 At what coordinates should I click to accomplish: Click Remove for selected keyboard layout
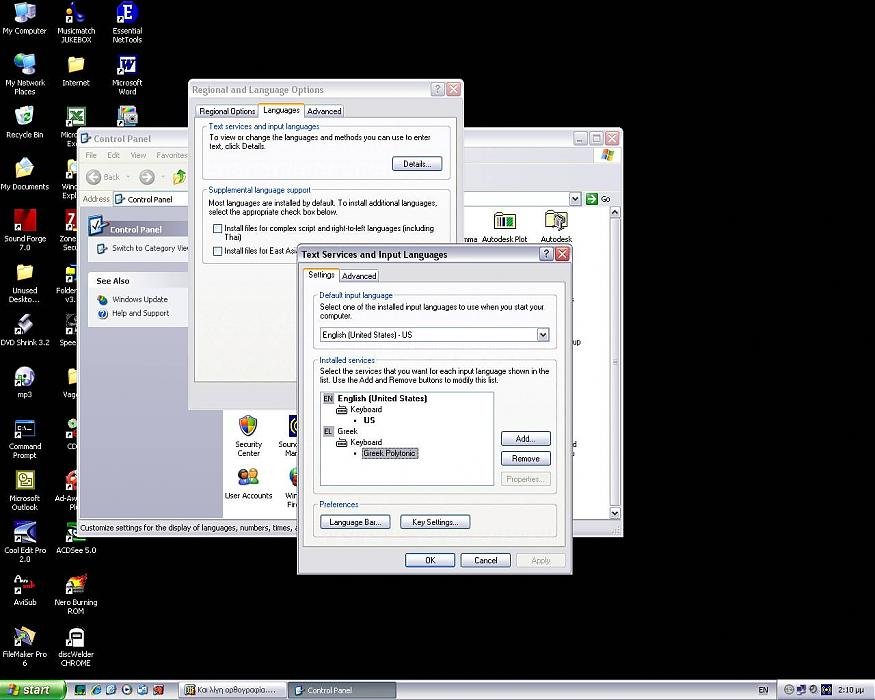pos(525,458)
